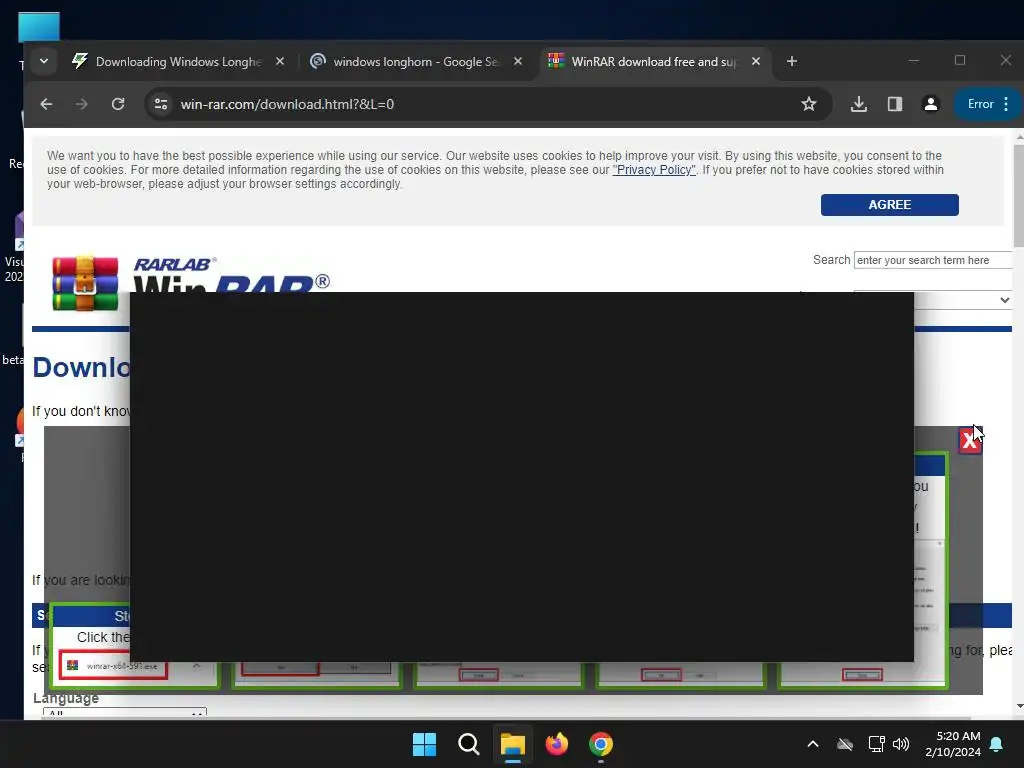Focus the site search input field

click(x=933, y=260)
